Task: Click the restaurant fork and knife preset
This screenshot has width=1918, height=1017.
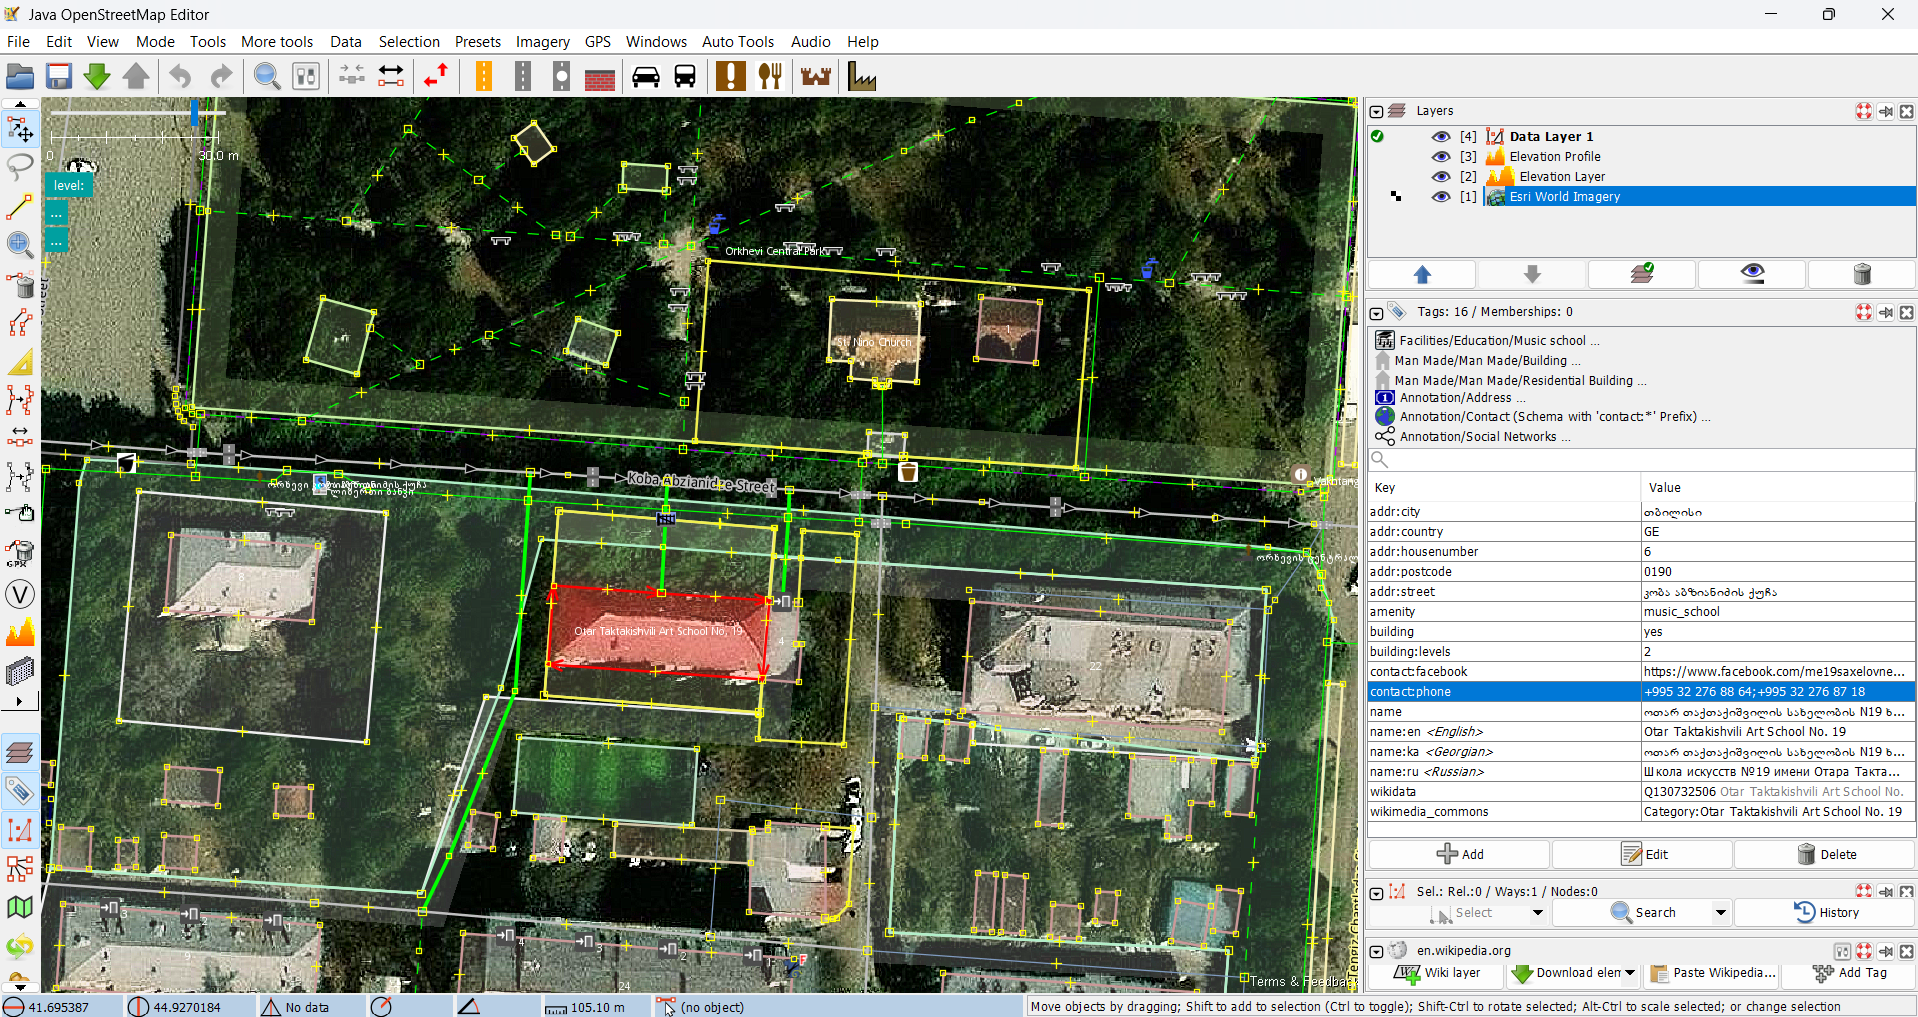Action: click(770, 77)
